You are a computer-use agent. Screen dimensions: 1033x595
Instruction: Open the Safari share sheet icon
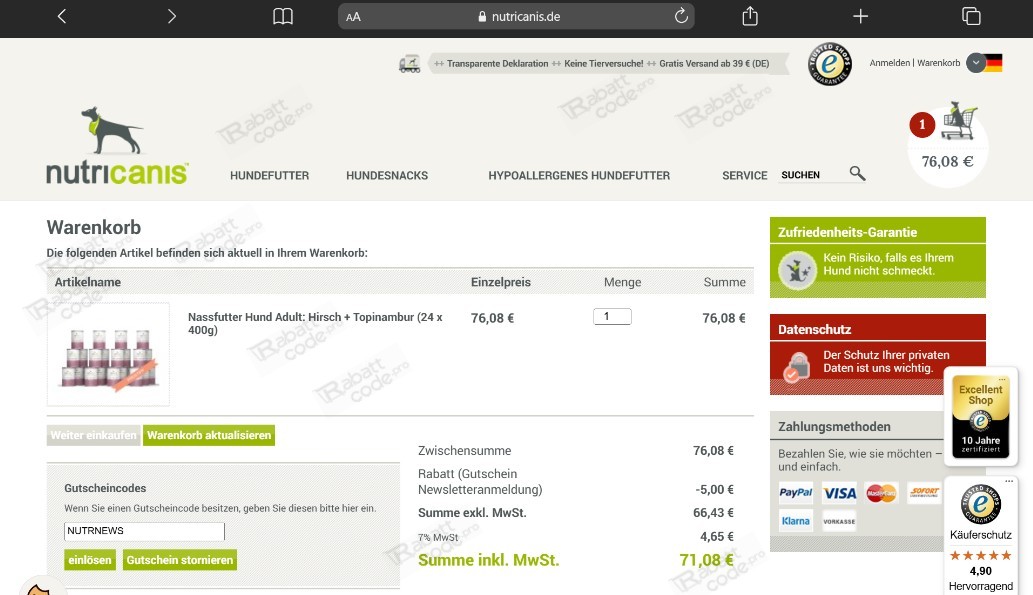750,16
